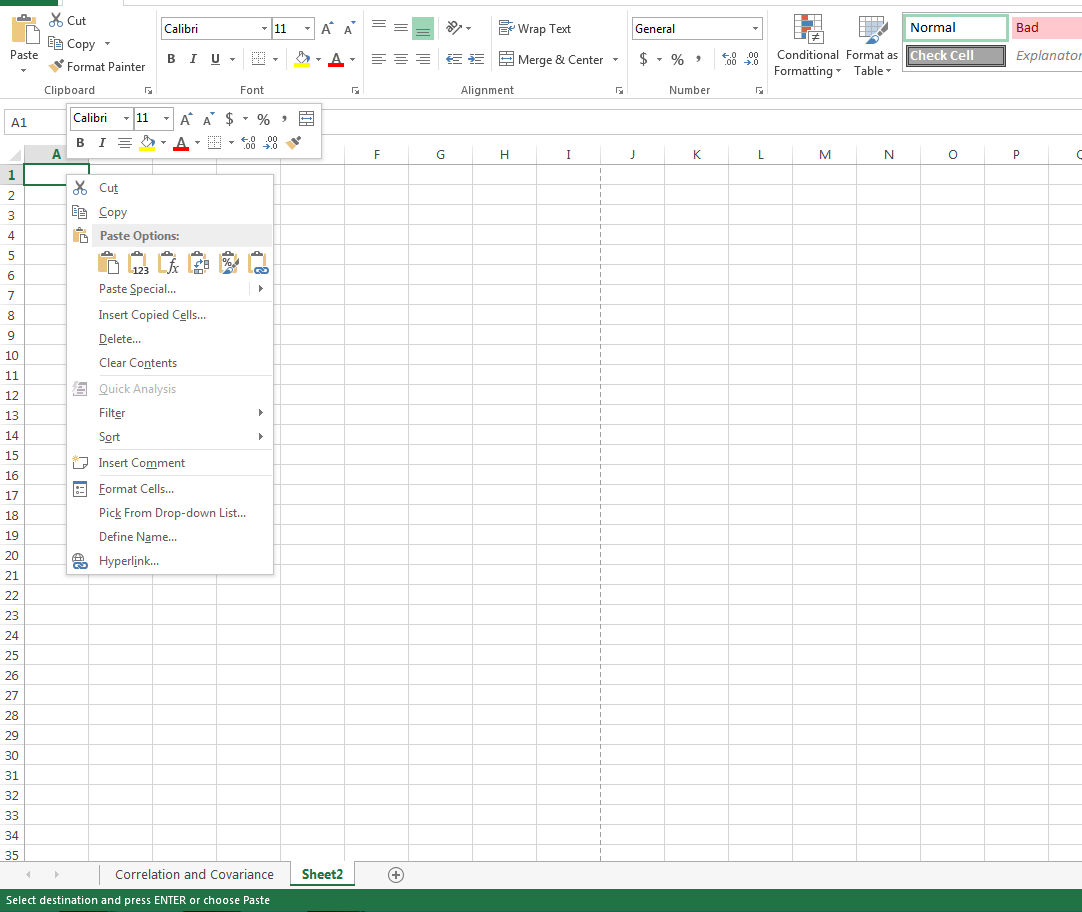Click the ribbon Cut scissors icon
Screen dimensions: 1082x912
coord(56,20)
